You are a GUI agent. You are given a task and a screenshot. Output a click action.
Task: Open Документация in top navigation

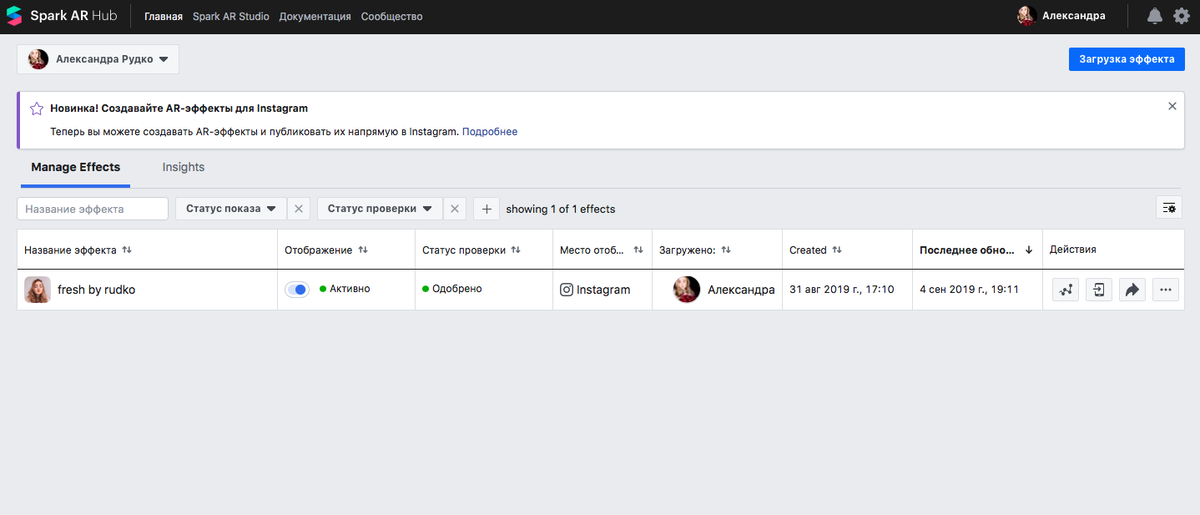coord(315,17)
